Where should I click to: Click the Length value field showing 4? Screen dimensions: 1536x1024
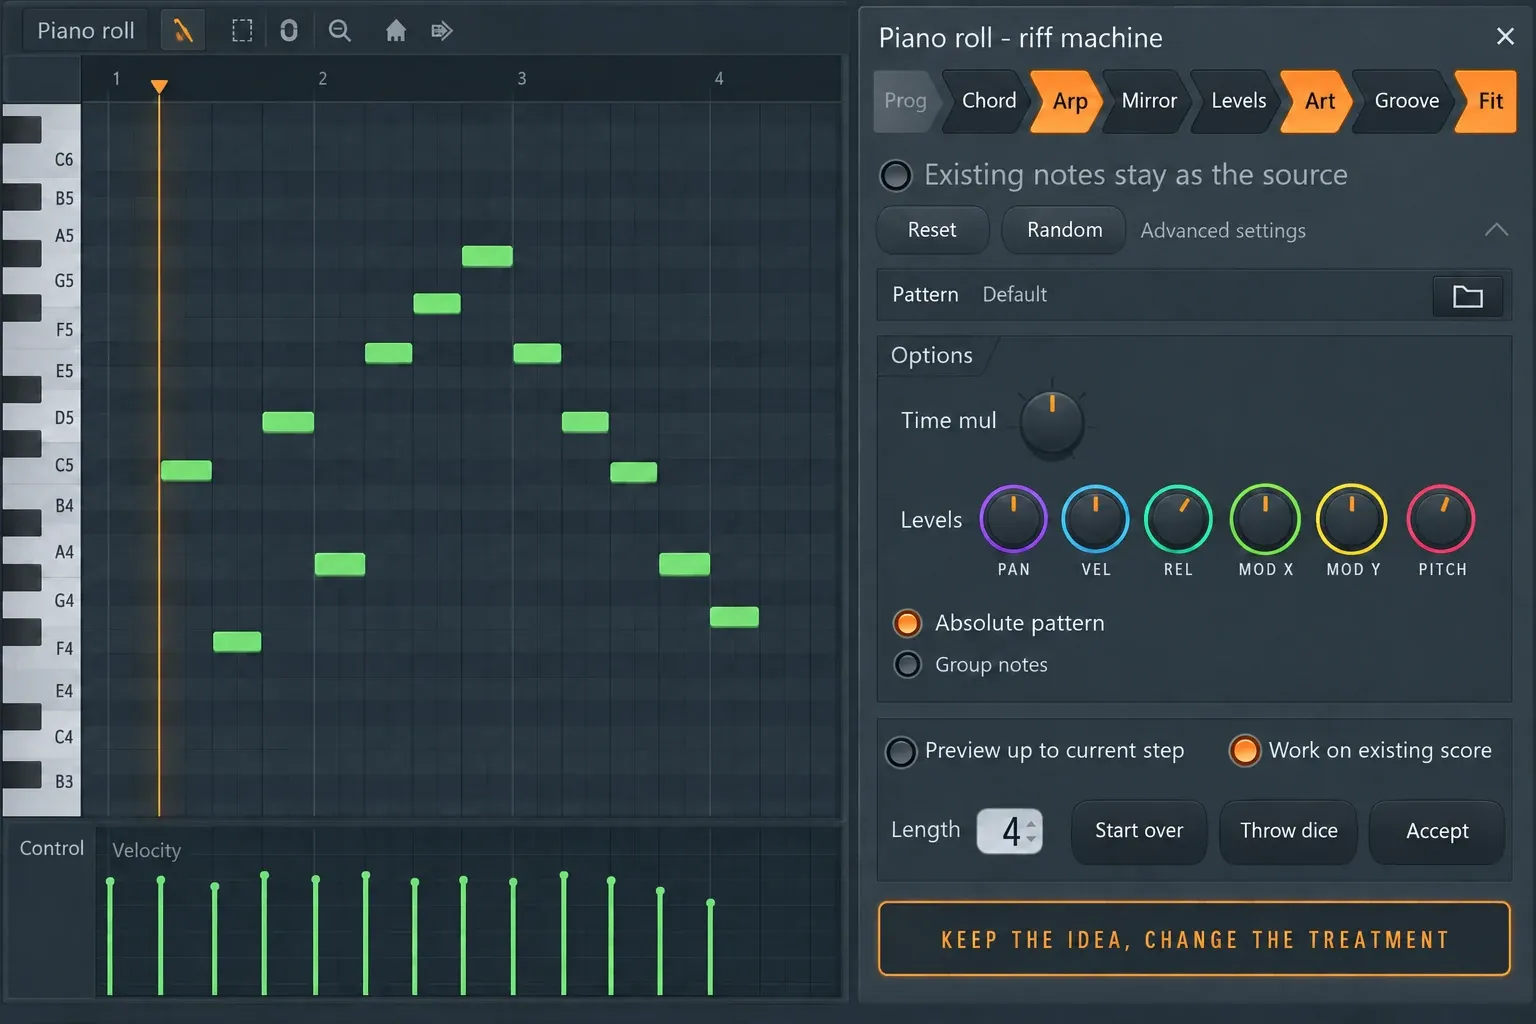pos(1009,831)
